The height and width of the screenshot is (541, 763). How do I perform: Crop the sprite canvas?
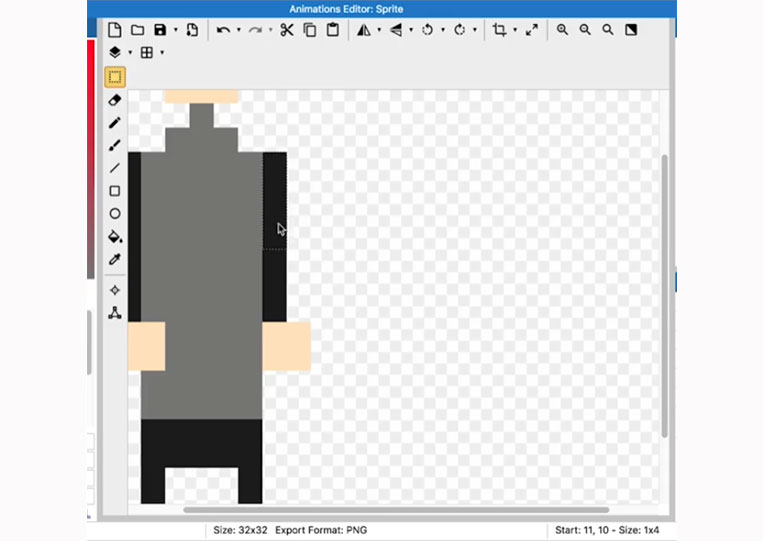click(499, 30)
